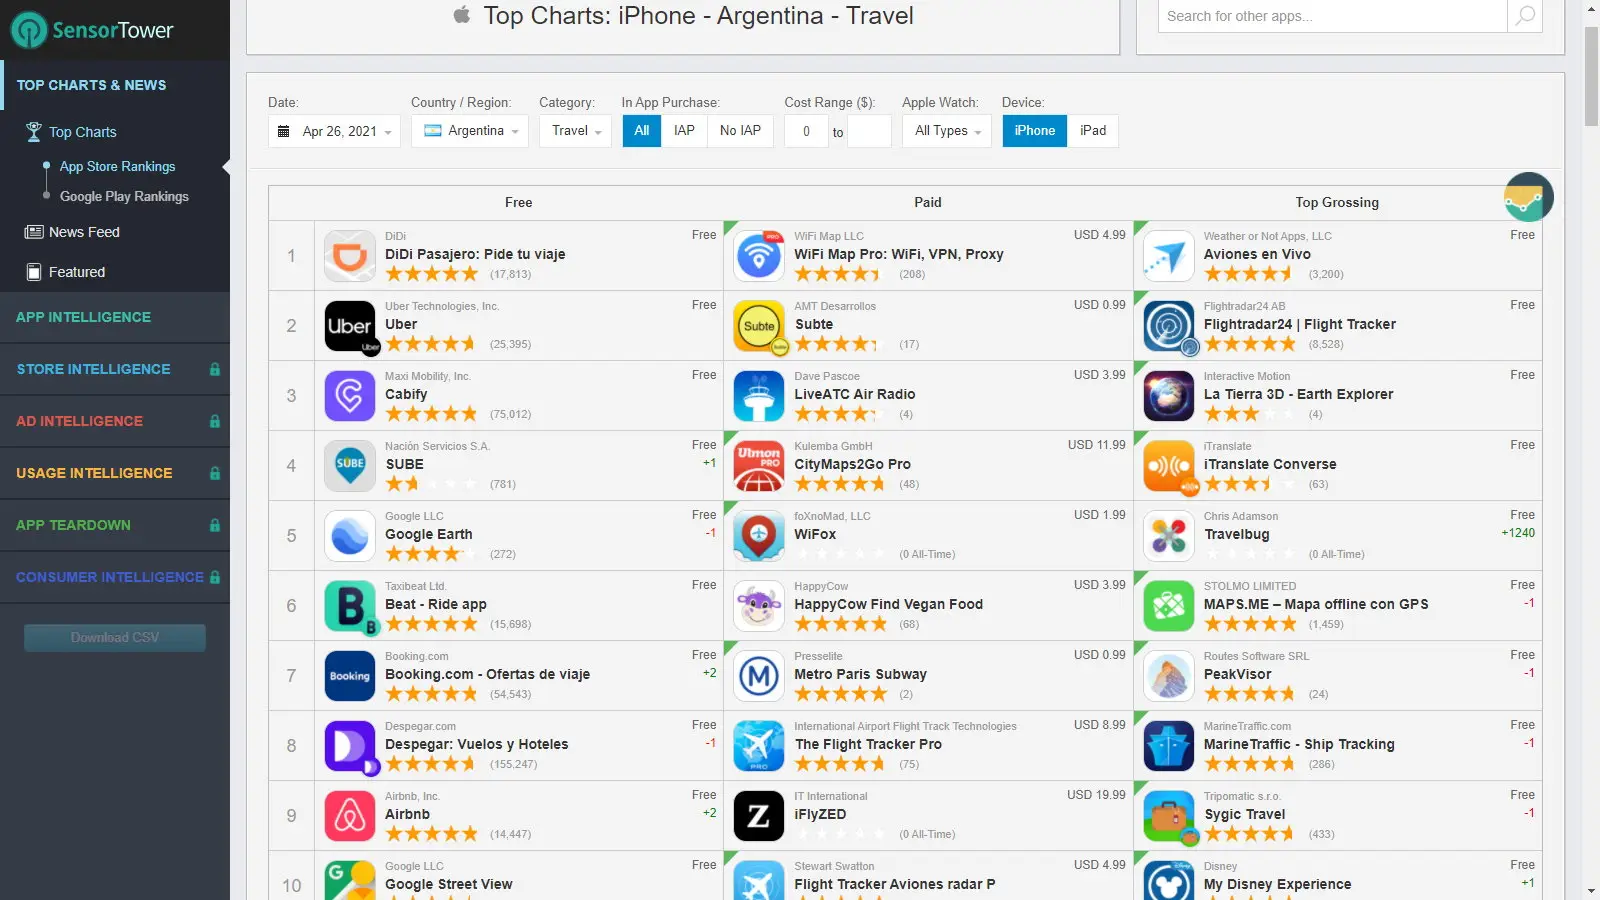
Task: Open the Despegar: Vuelos y Hoteles link
Action: [477, 745]
